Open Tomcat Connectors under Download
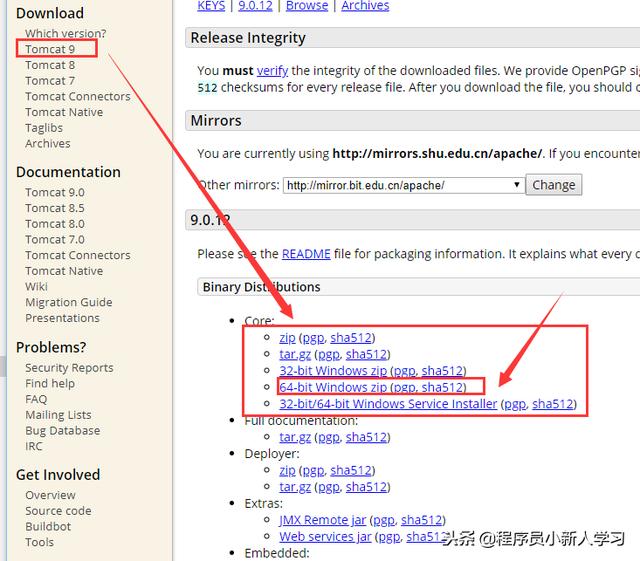 (78, 96)
